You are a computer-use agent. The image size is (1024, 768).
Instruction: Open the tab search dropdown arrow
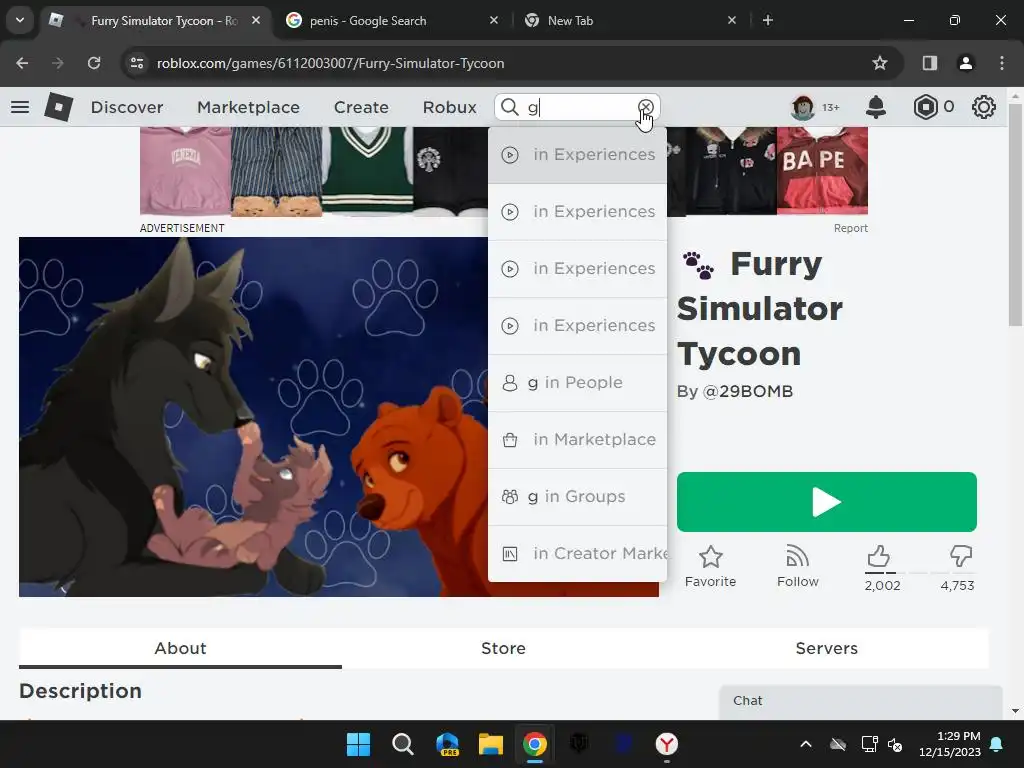point(20,20)
